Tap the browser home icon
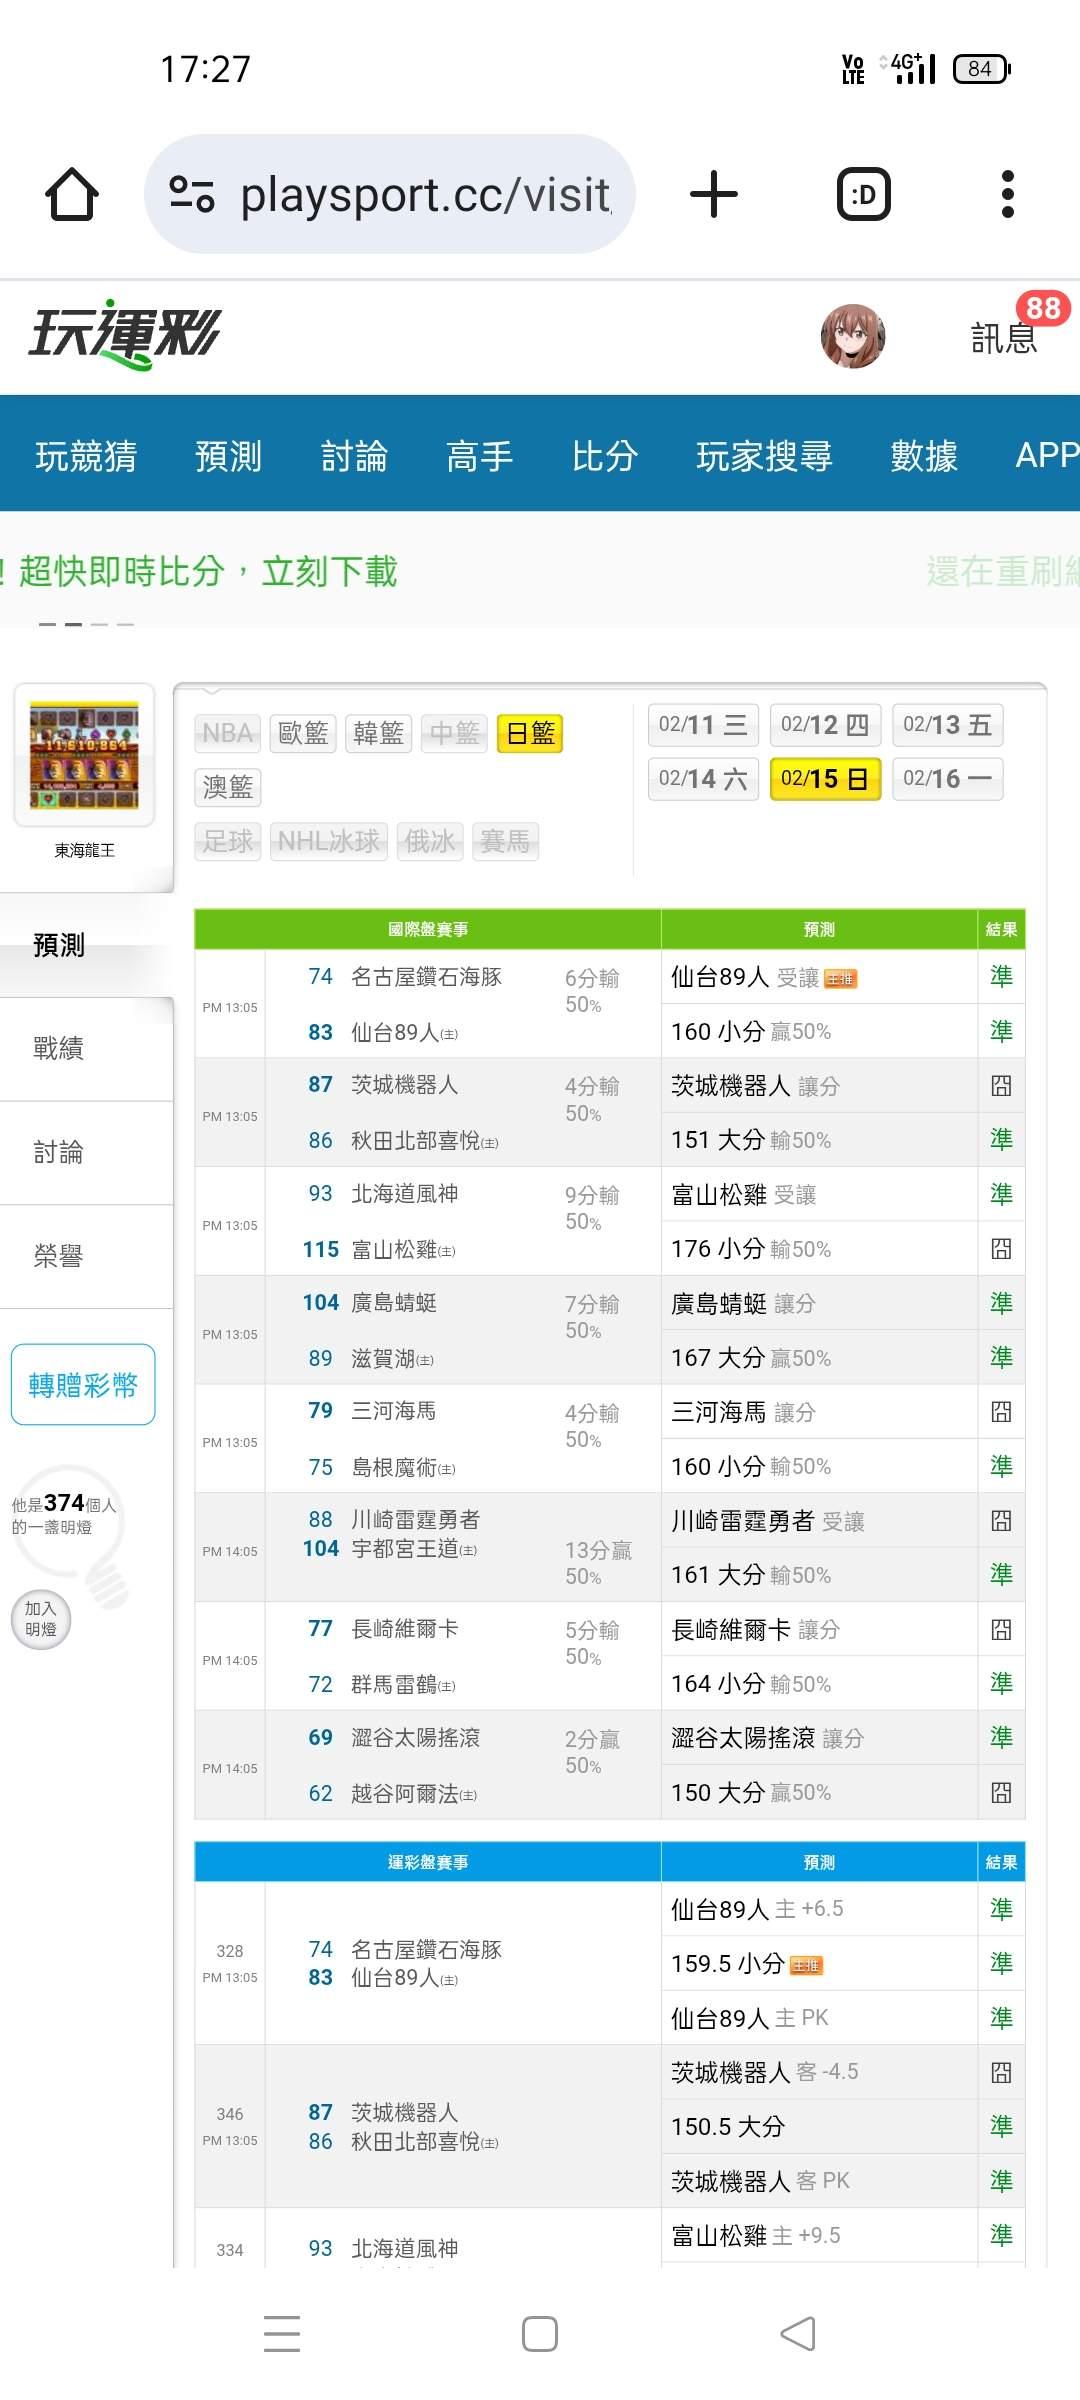The width and height of the screenshot is (1080, 2400). point(72,194)
